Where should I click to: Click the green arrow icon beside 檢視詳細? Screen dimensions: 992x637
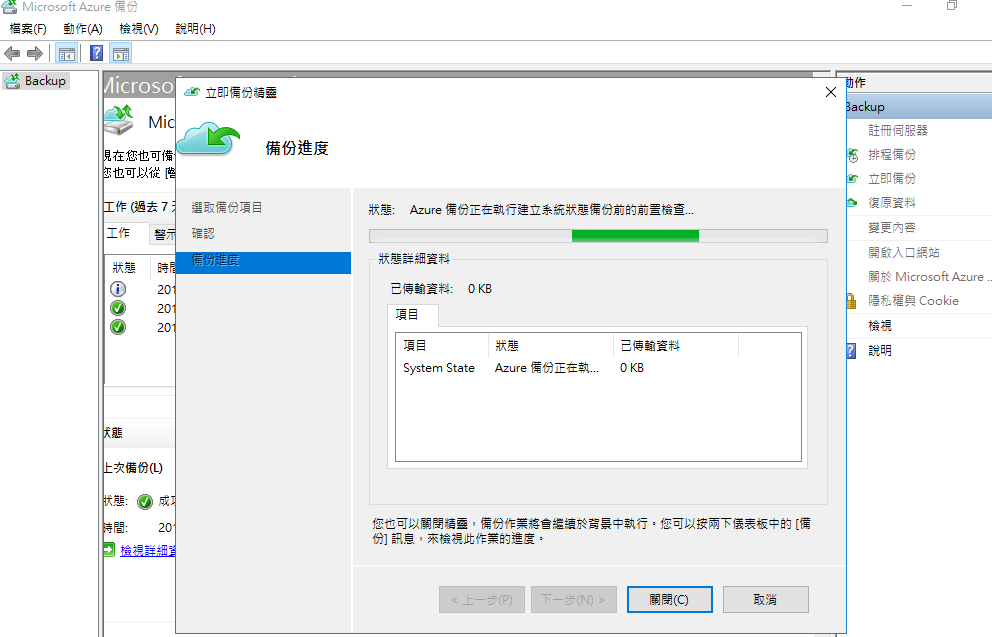tap(109, 550)
